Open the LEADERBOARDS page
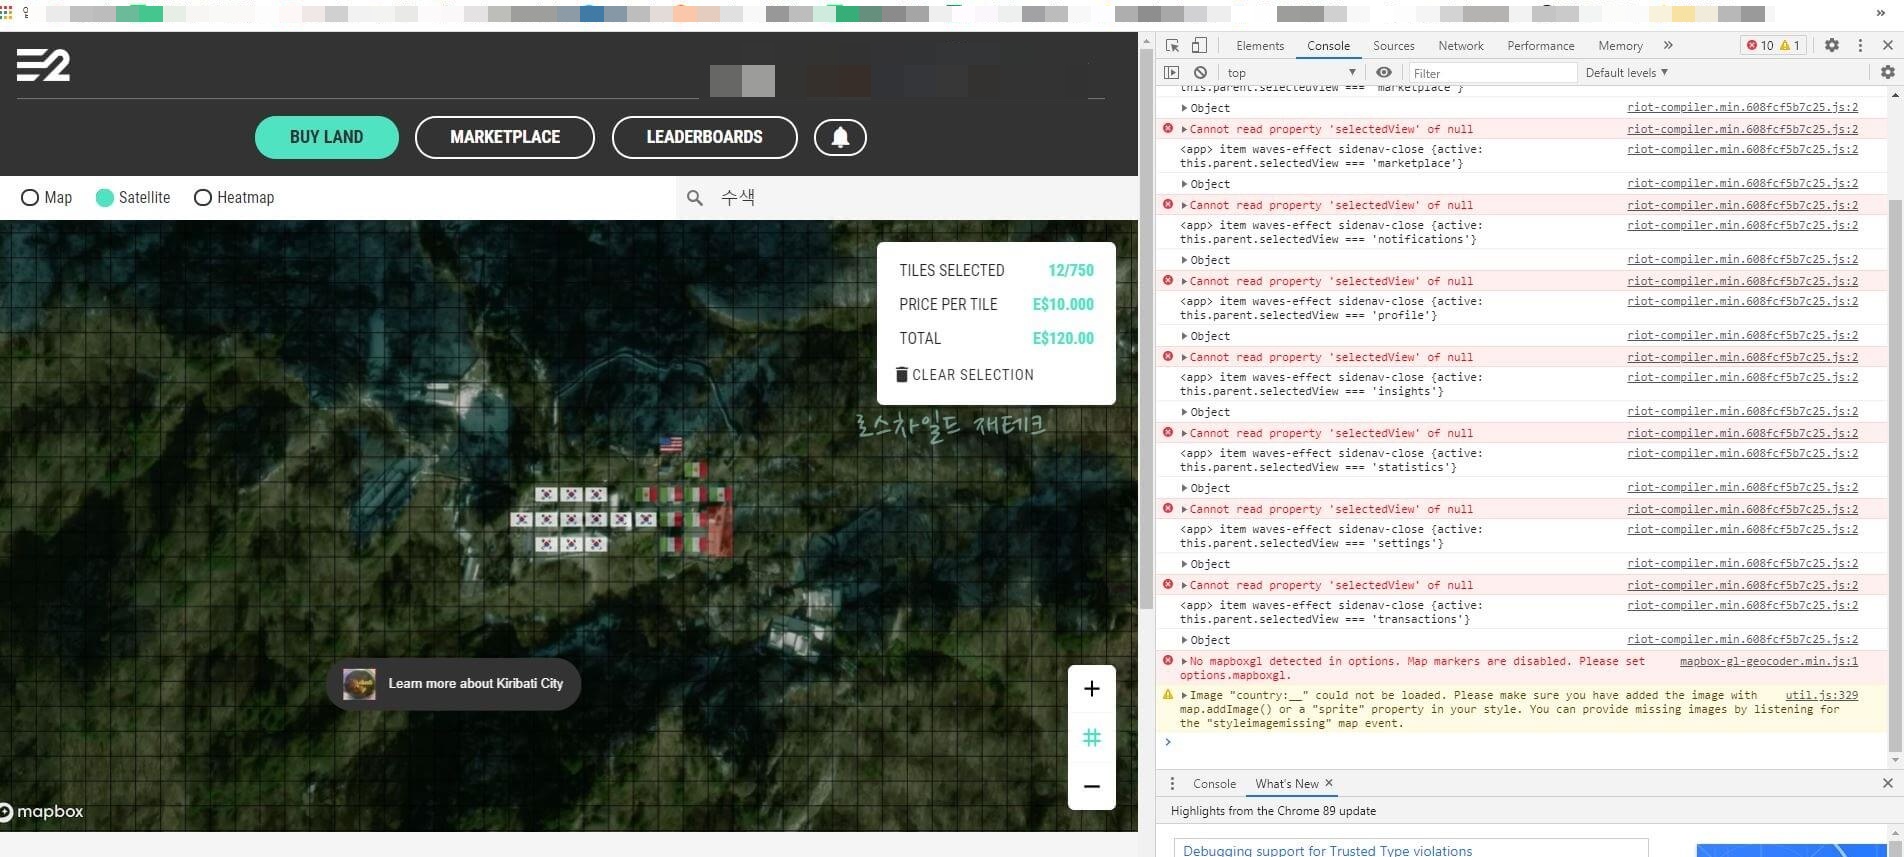1904x857 pixels. point(704,137)
